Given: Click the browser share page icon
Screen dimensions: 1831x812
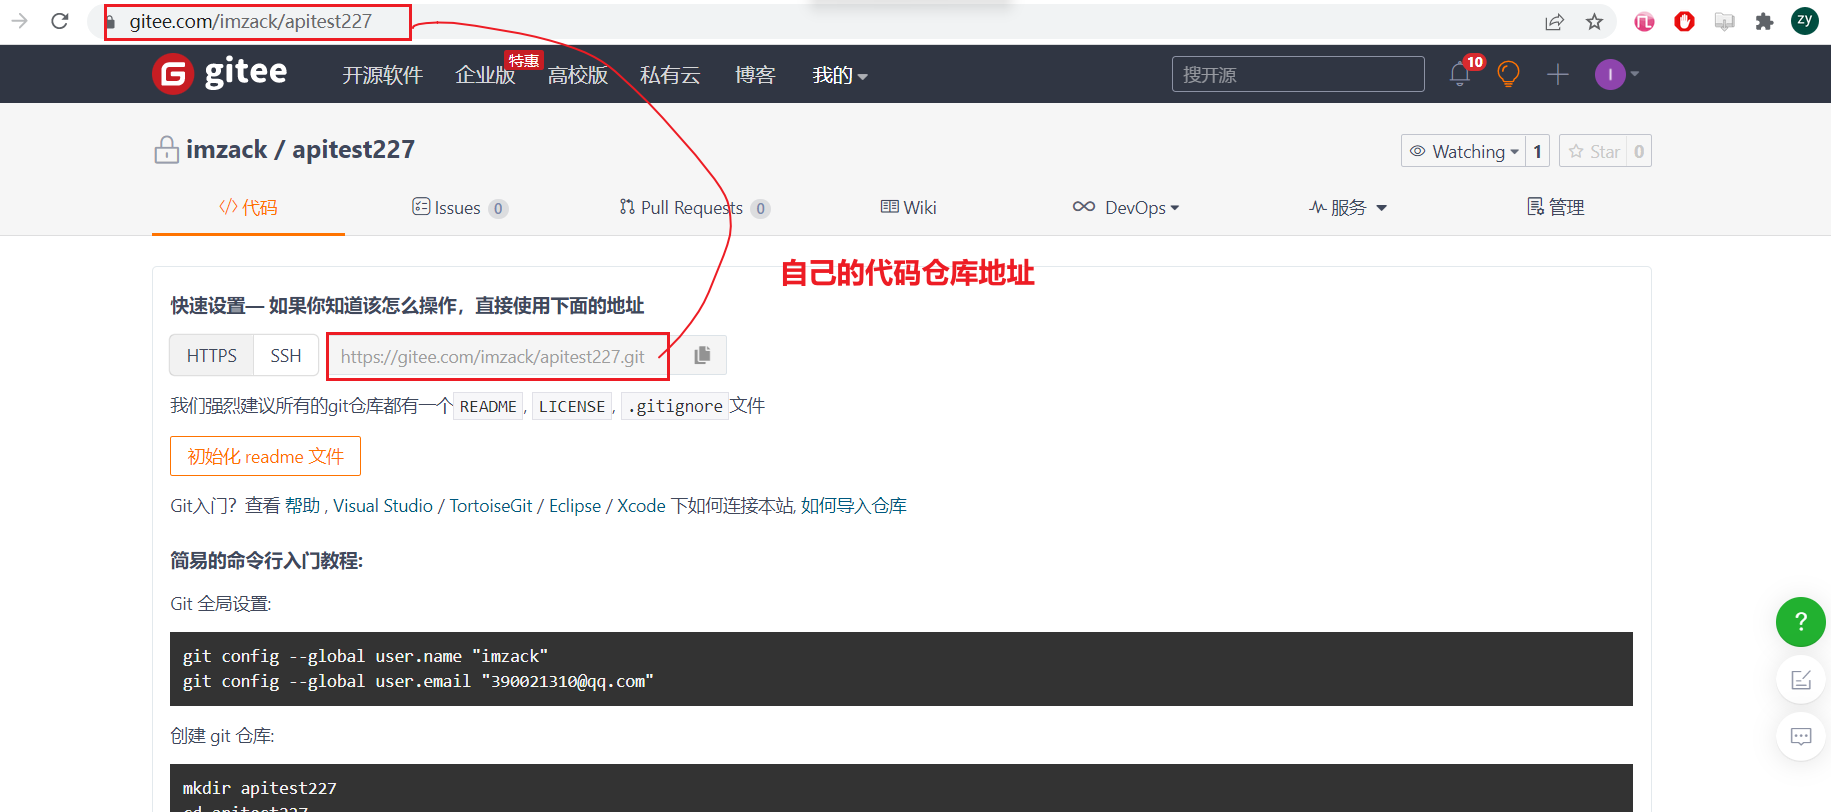Looking at the screenshot, I should coord(1554,21).
